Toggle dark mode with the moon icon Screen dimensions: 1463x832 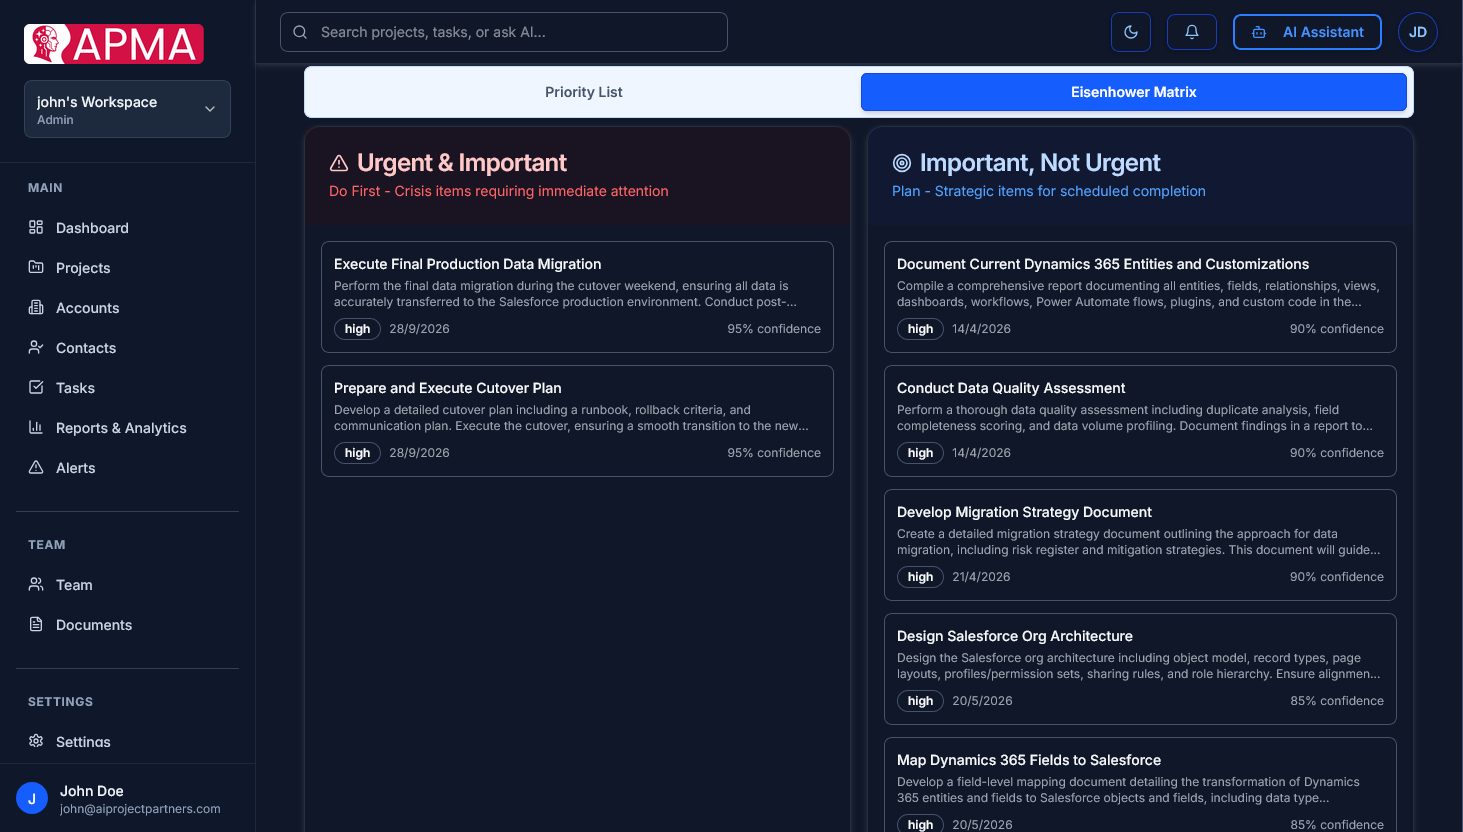click(x=1130, y=31)
